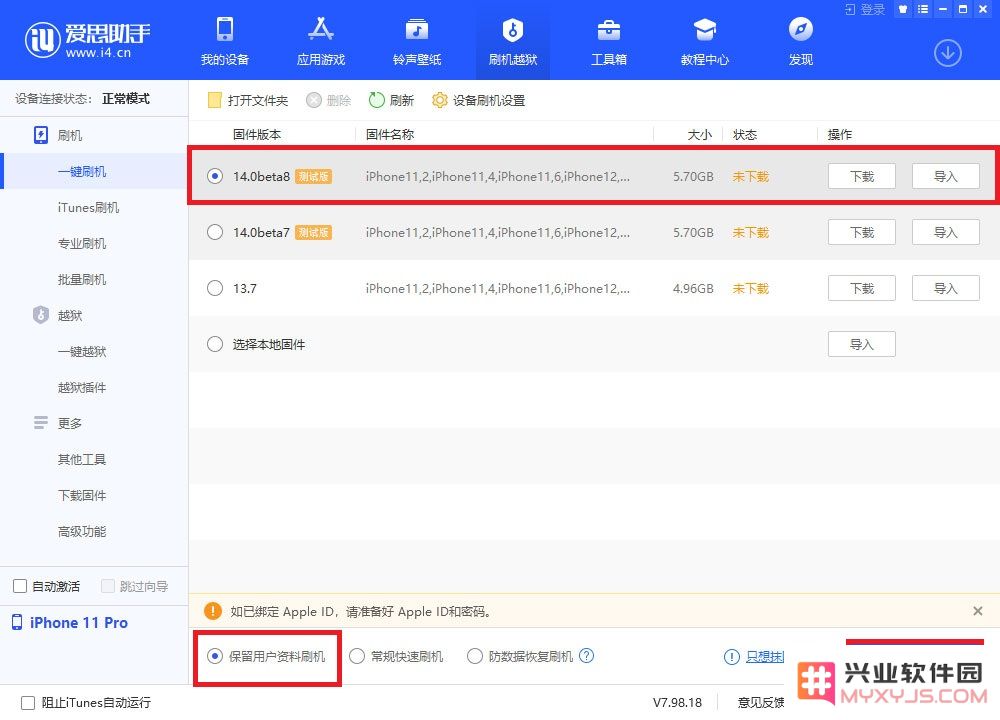The image size is (1000, 720).
Task: Select the 14.0beta8 firmware radio button
Action: coord(215,176)
